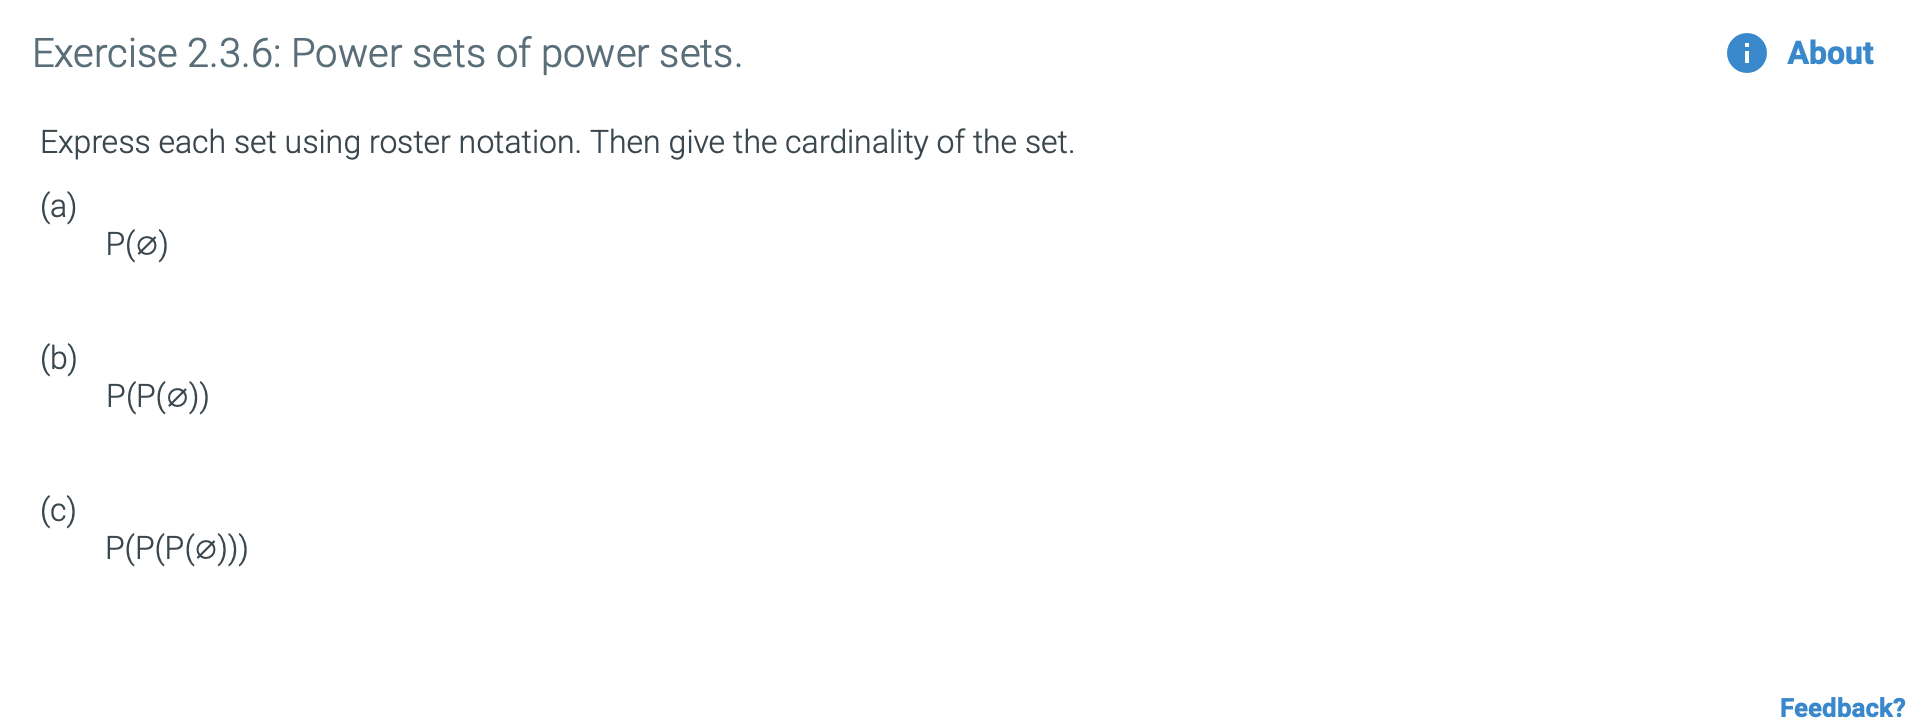
Task: Click the About link
Action: tap(1828, 53)
